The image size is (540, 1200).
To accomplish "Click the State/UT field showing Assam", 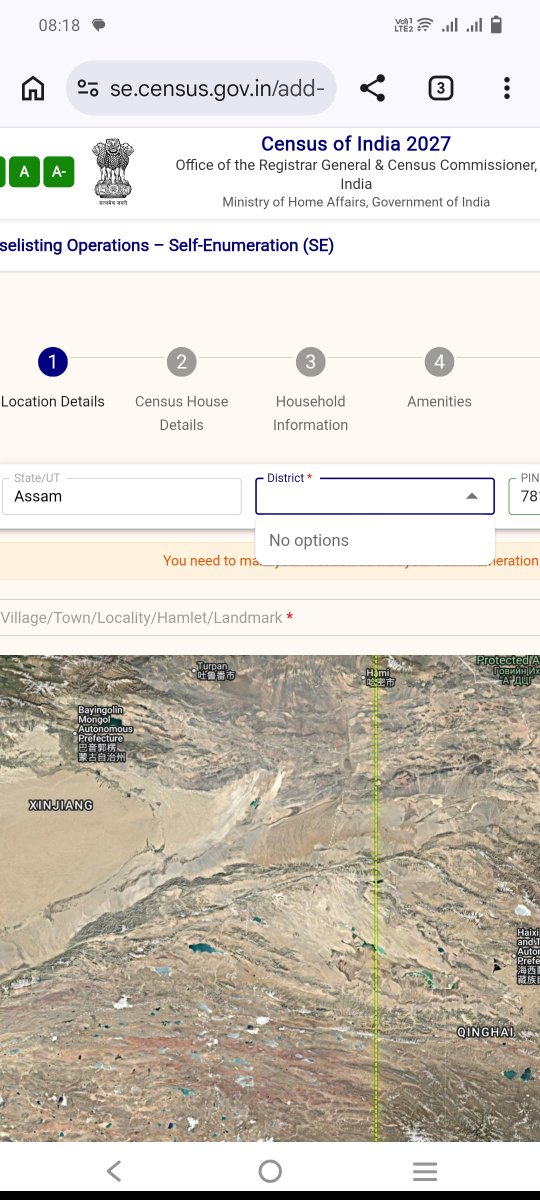I will (121, 496).
